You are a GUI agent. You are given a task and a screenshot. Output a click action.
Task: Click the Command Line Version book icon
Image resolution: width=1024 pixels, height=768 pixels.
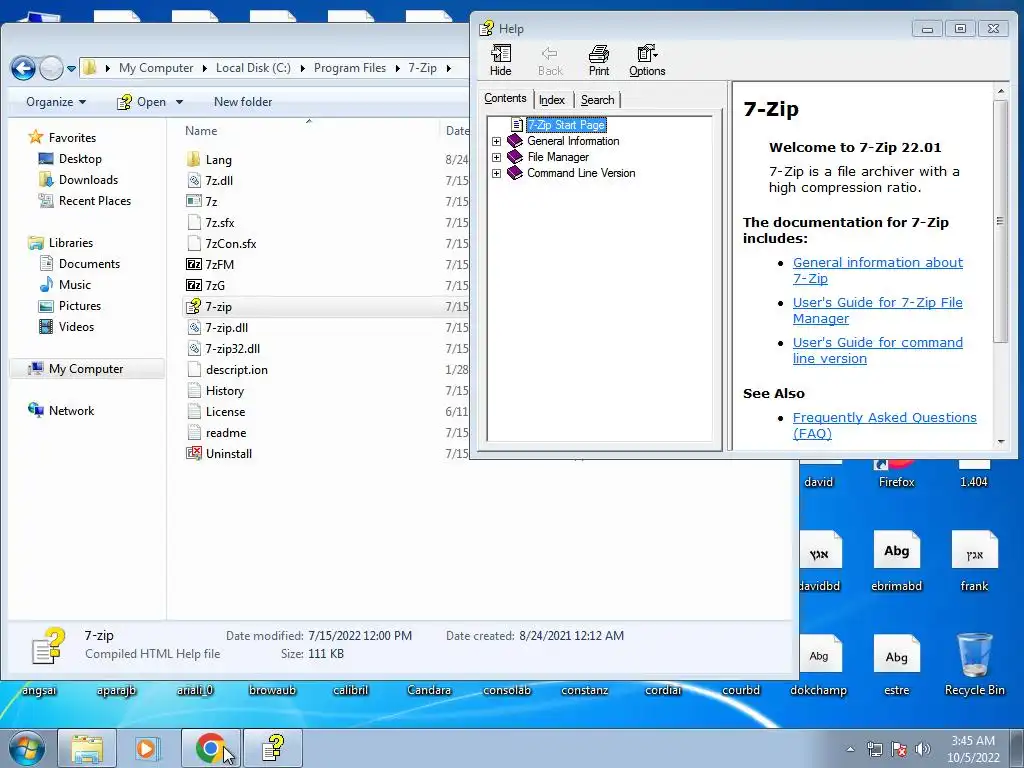(x=515, y=173)
